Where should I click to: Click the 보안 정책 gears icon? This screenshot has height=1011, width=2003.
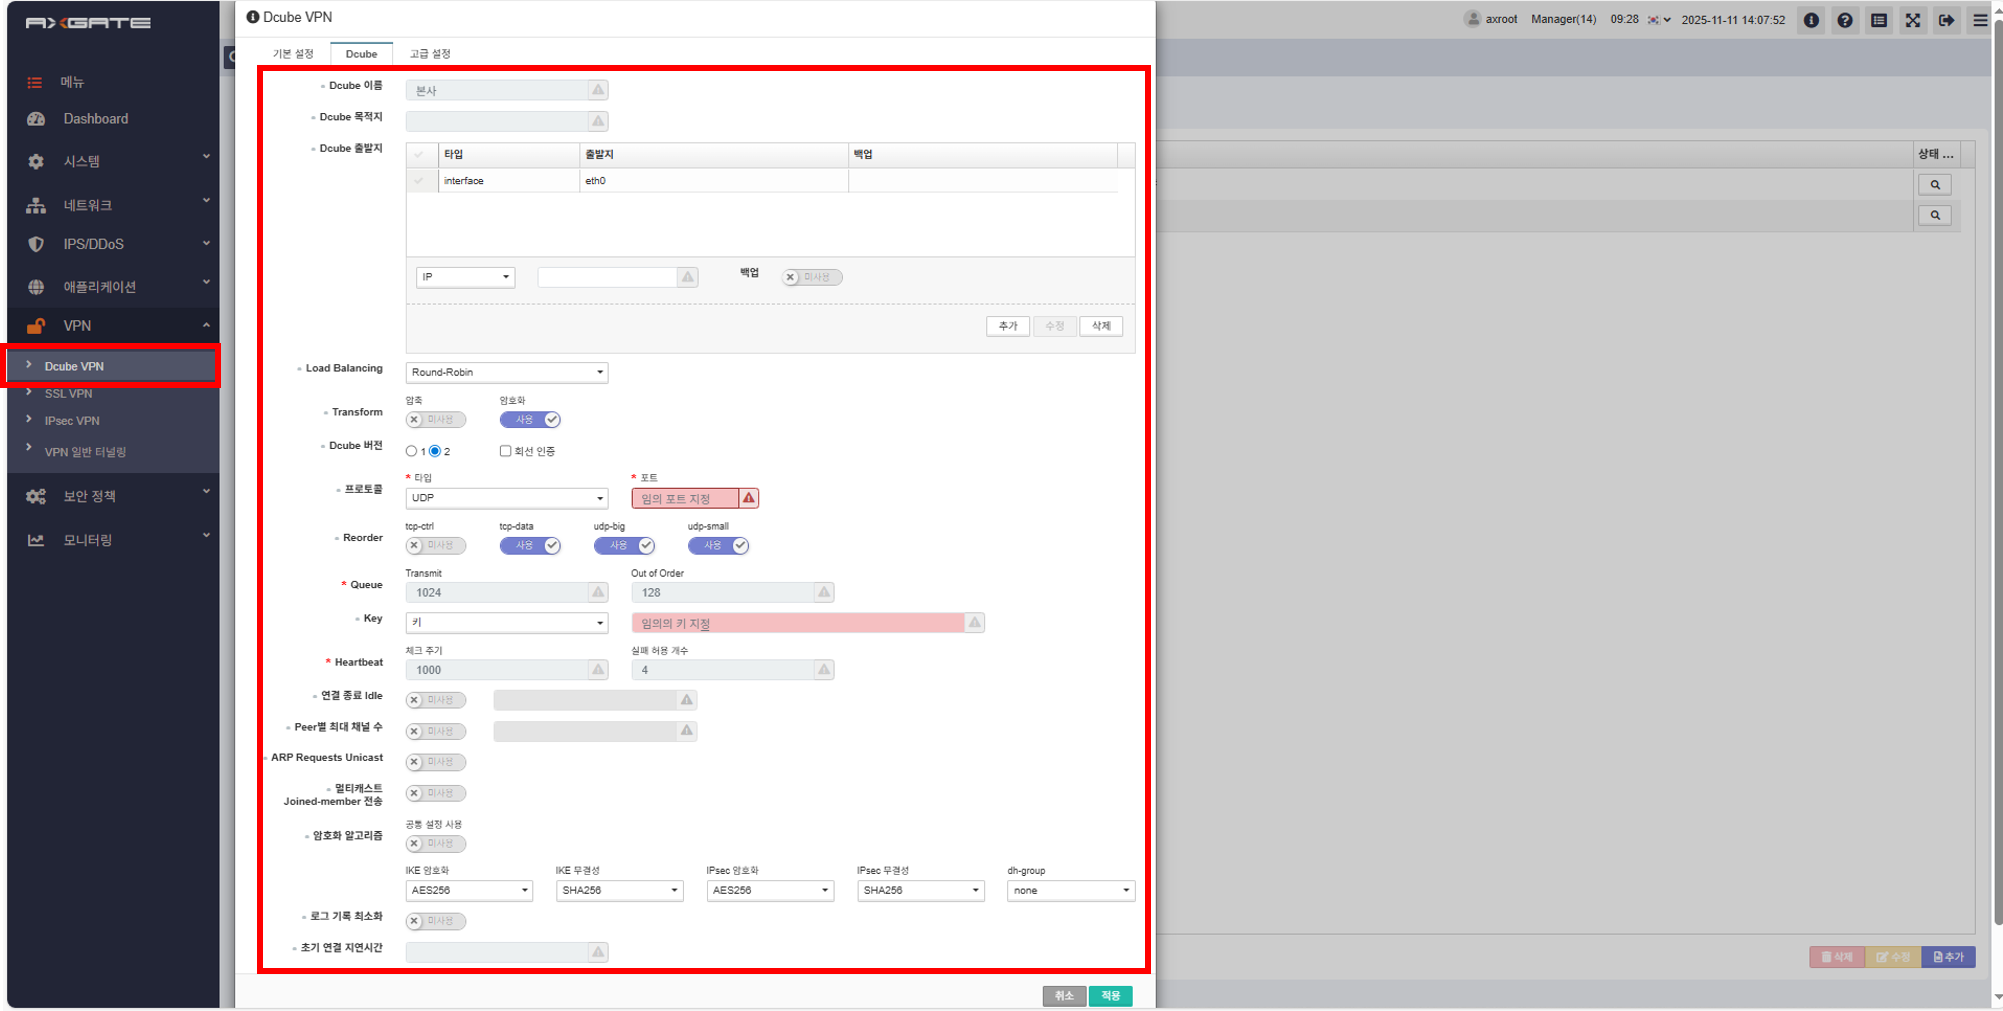[x=36, y=496]
